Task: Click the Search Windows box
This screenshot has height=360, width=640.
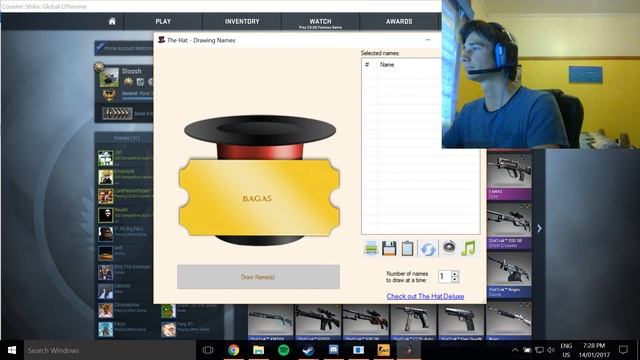Action: (110, 350)
